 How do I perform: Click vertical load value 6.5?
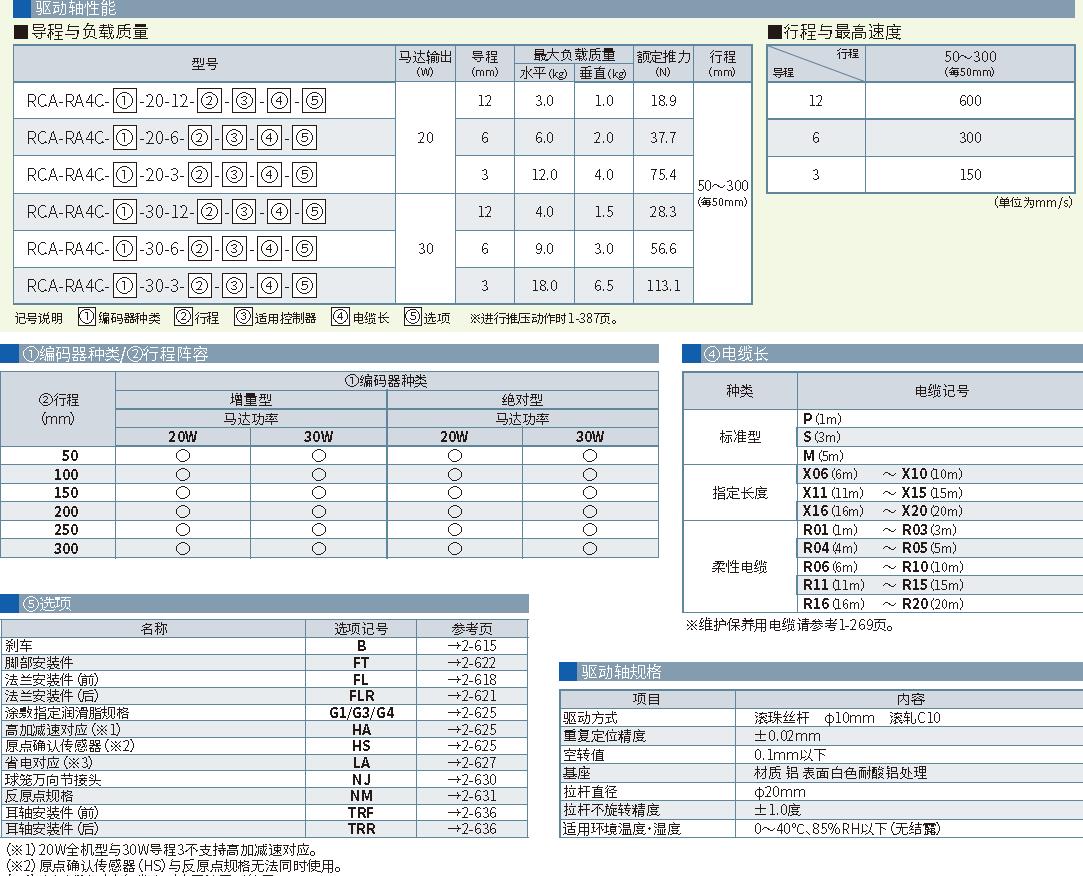(604, 285)
